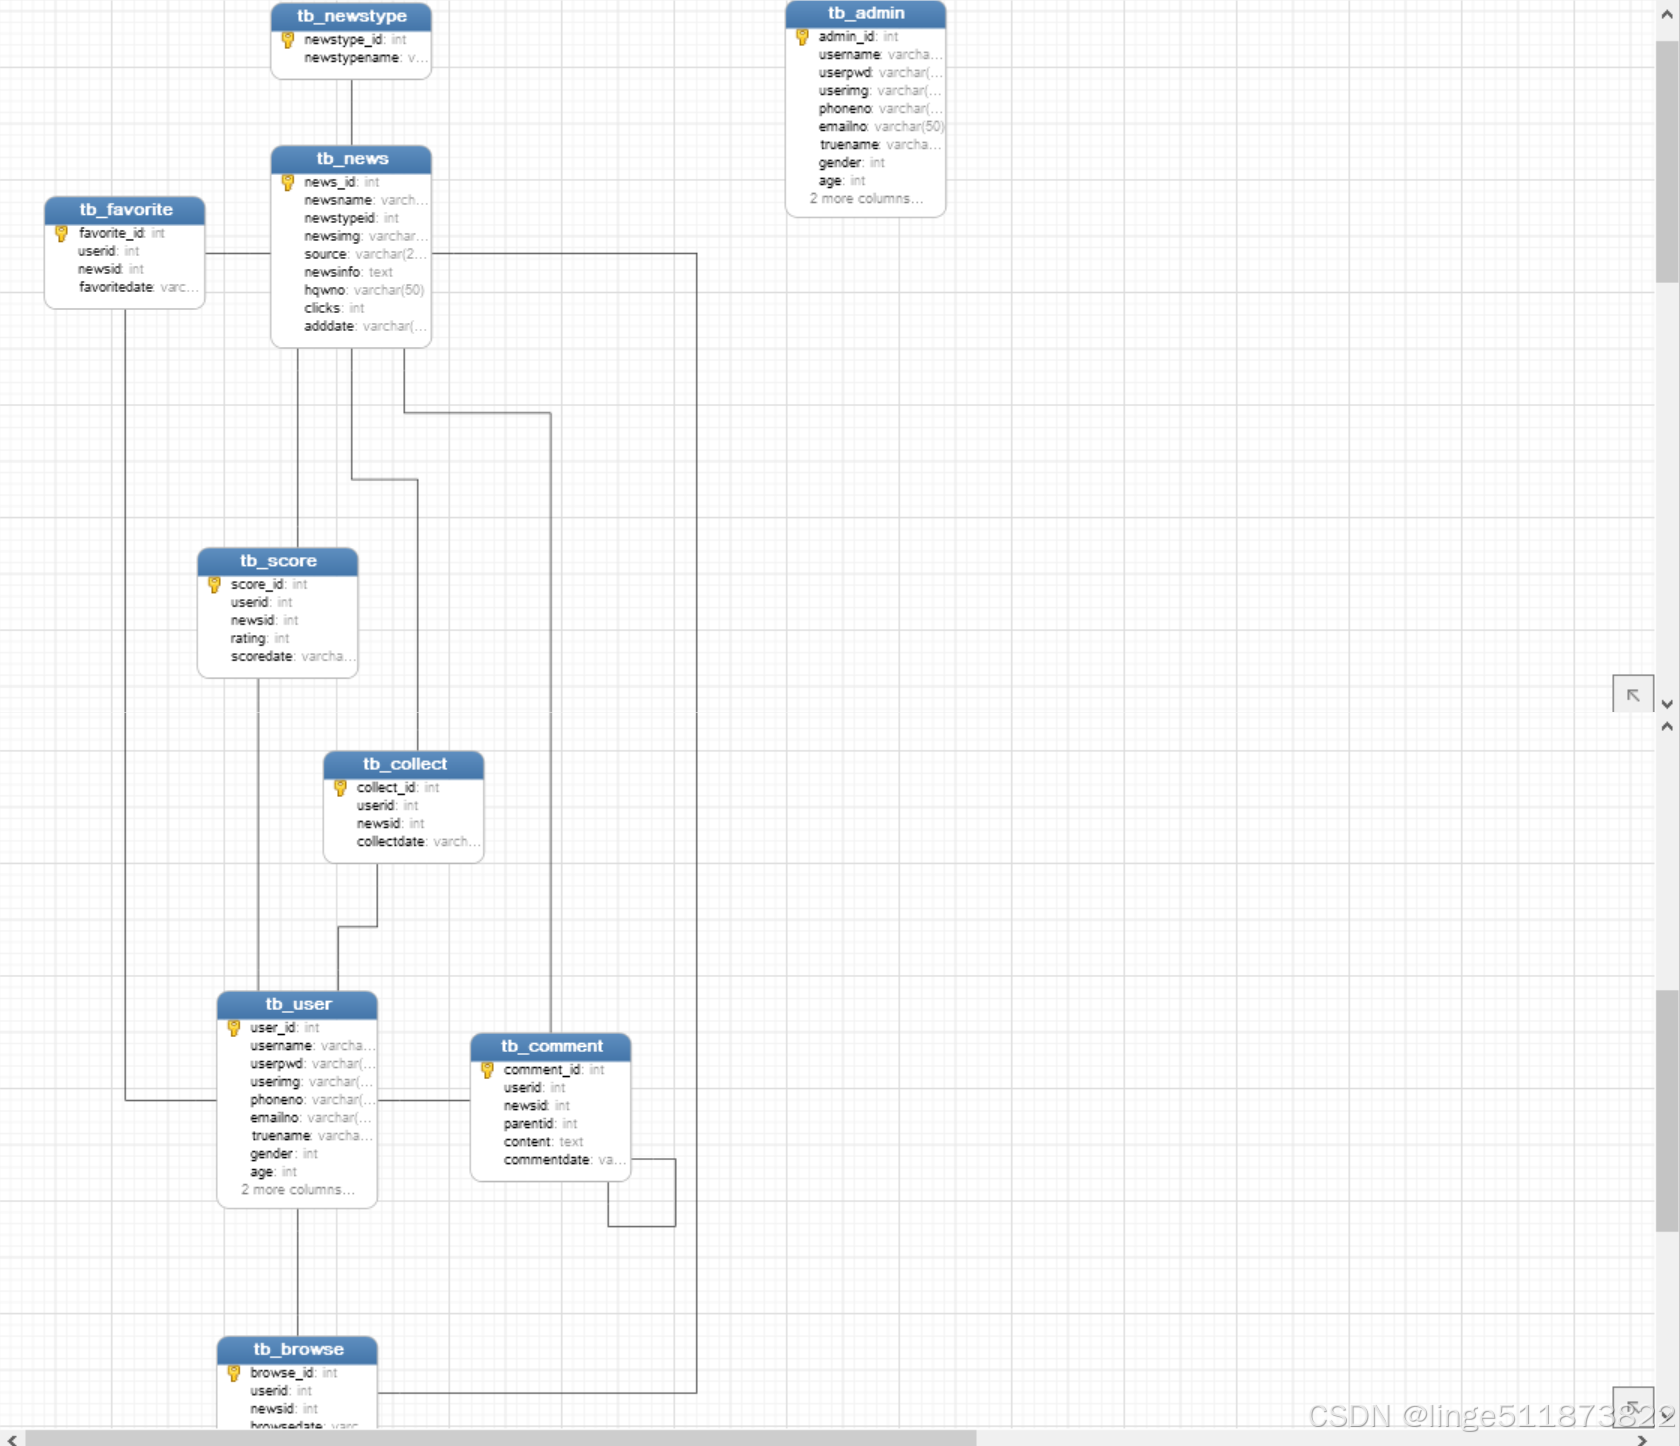
Task: Expand the 2 more columns entry in tb_admin
Action: (x=866, y=198)
